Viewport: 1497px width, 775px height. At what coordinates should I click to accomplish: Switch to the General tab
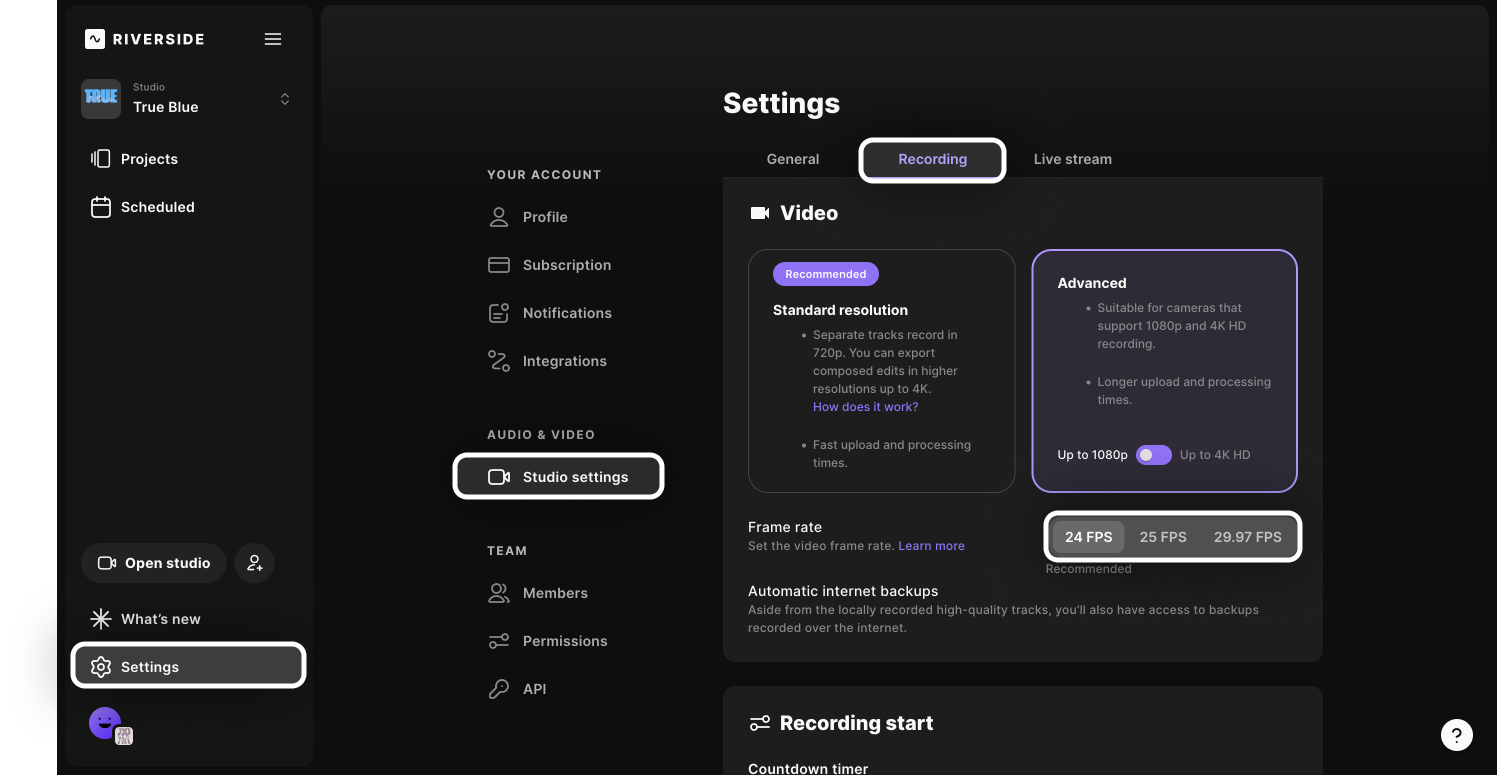click(792, 159)
